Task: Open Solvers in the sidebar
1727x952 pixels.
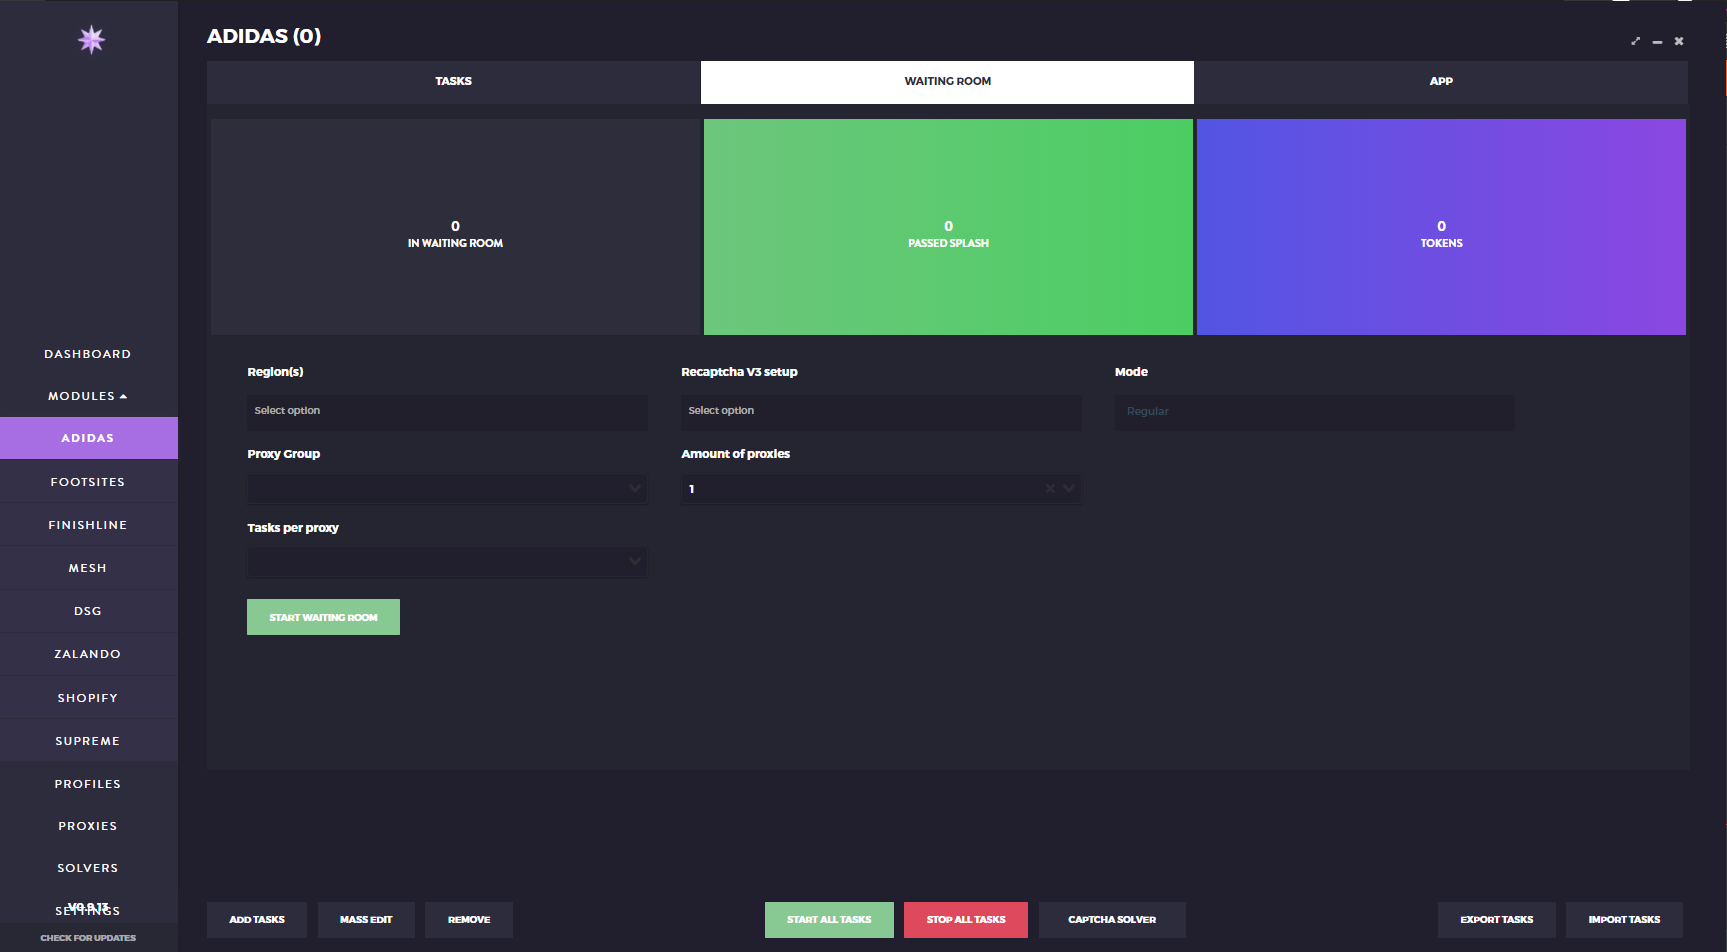Action: (x=88, y=868)
